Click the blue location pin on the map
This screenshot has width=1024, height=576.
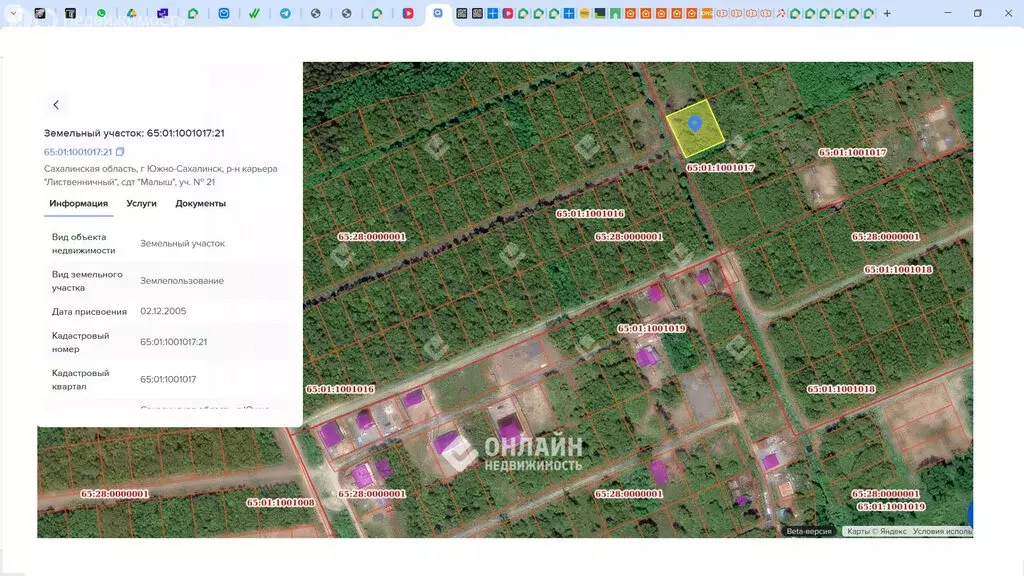(x=695, y=124)
